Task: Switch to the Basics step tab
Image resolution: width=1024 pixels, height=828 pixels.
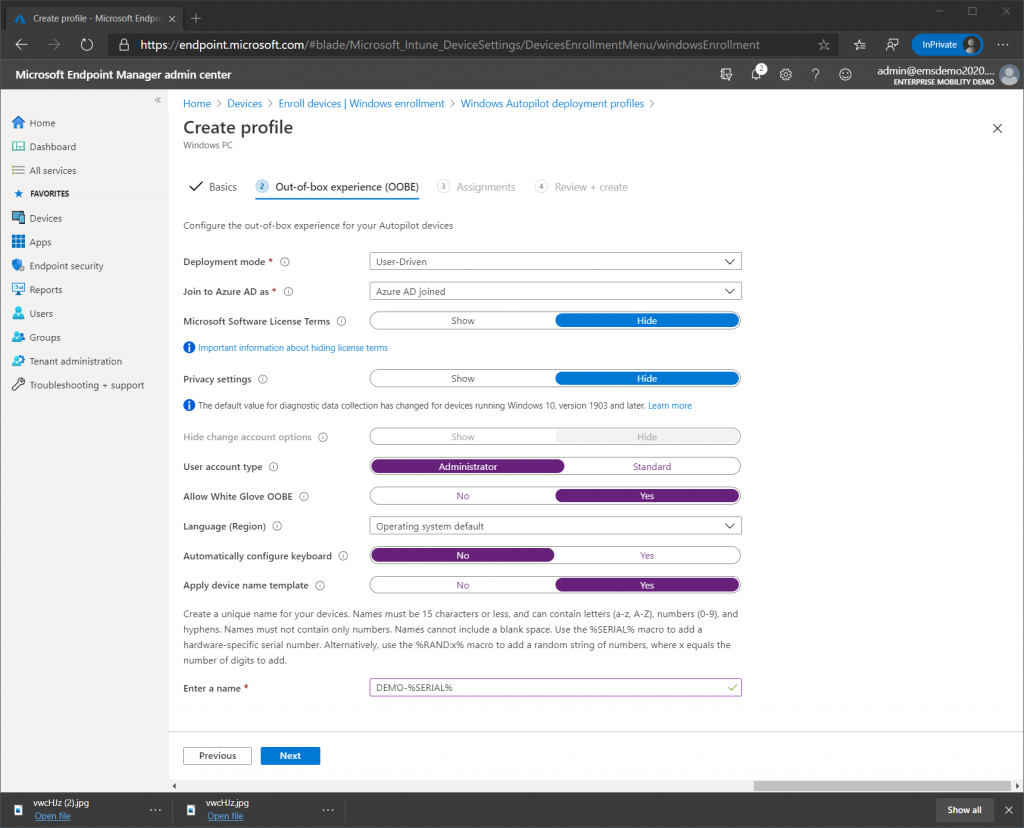Action: coord(214,187)
